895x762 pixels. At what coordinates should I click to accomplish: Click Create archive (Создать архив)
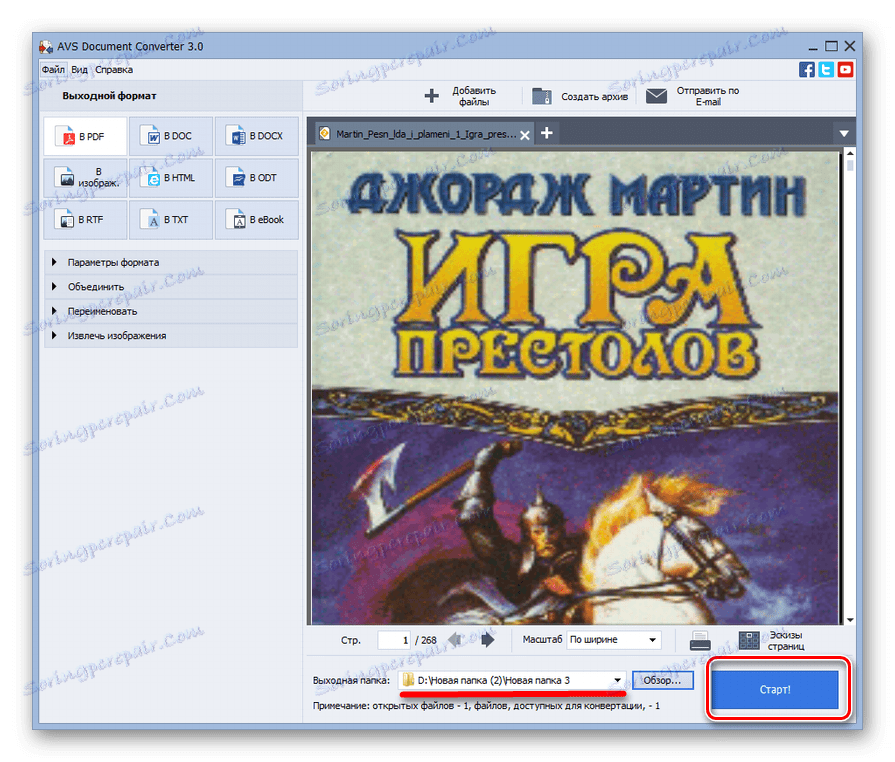tap(580, 96)
